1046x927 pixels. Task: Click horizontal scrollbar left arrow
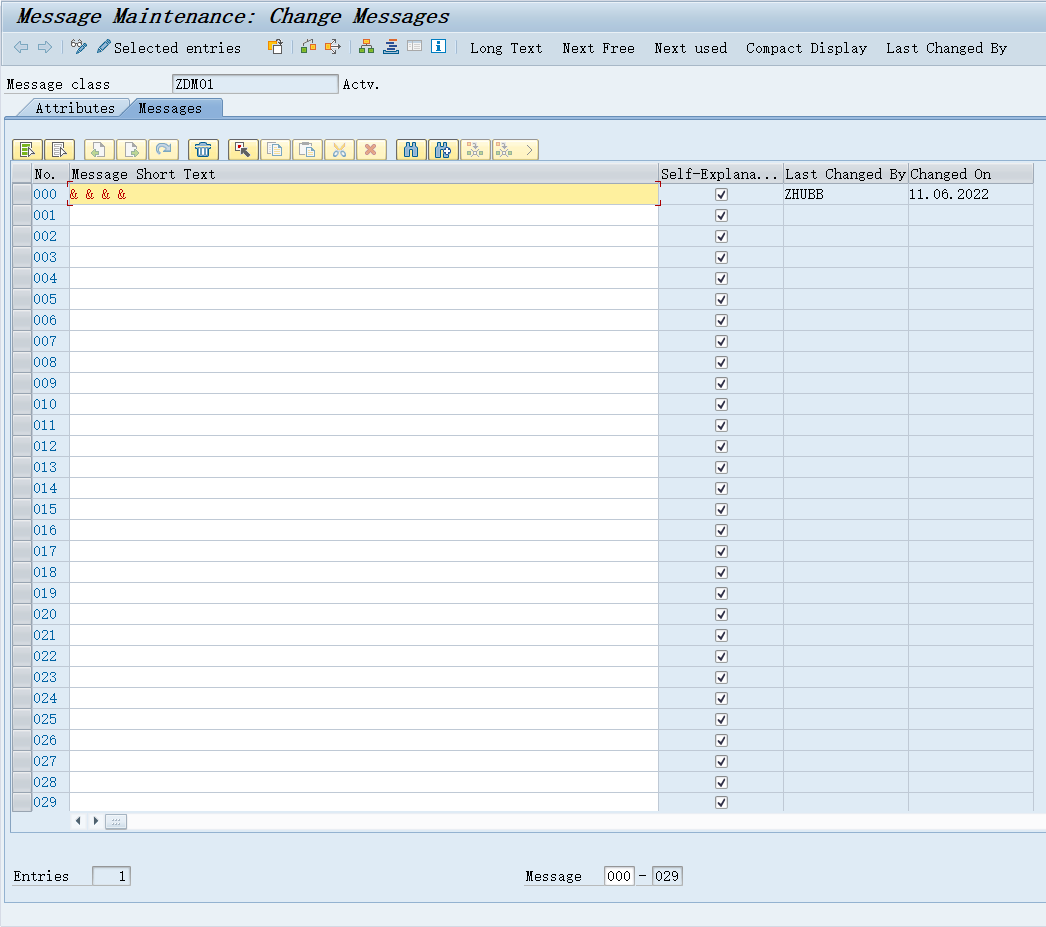tap(78, 821)
